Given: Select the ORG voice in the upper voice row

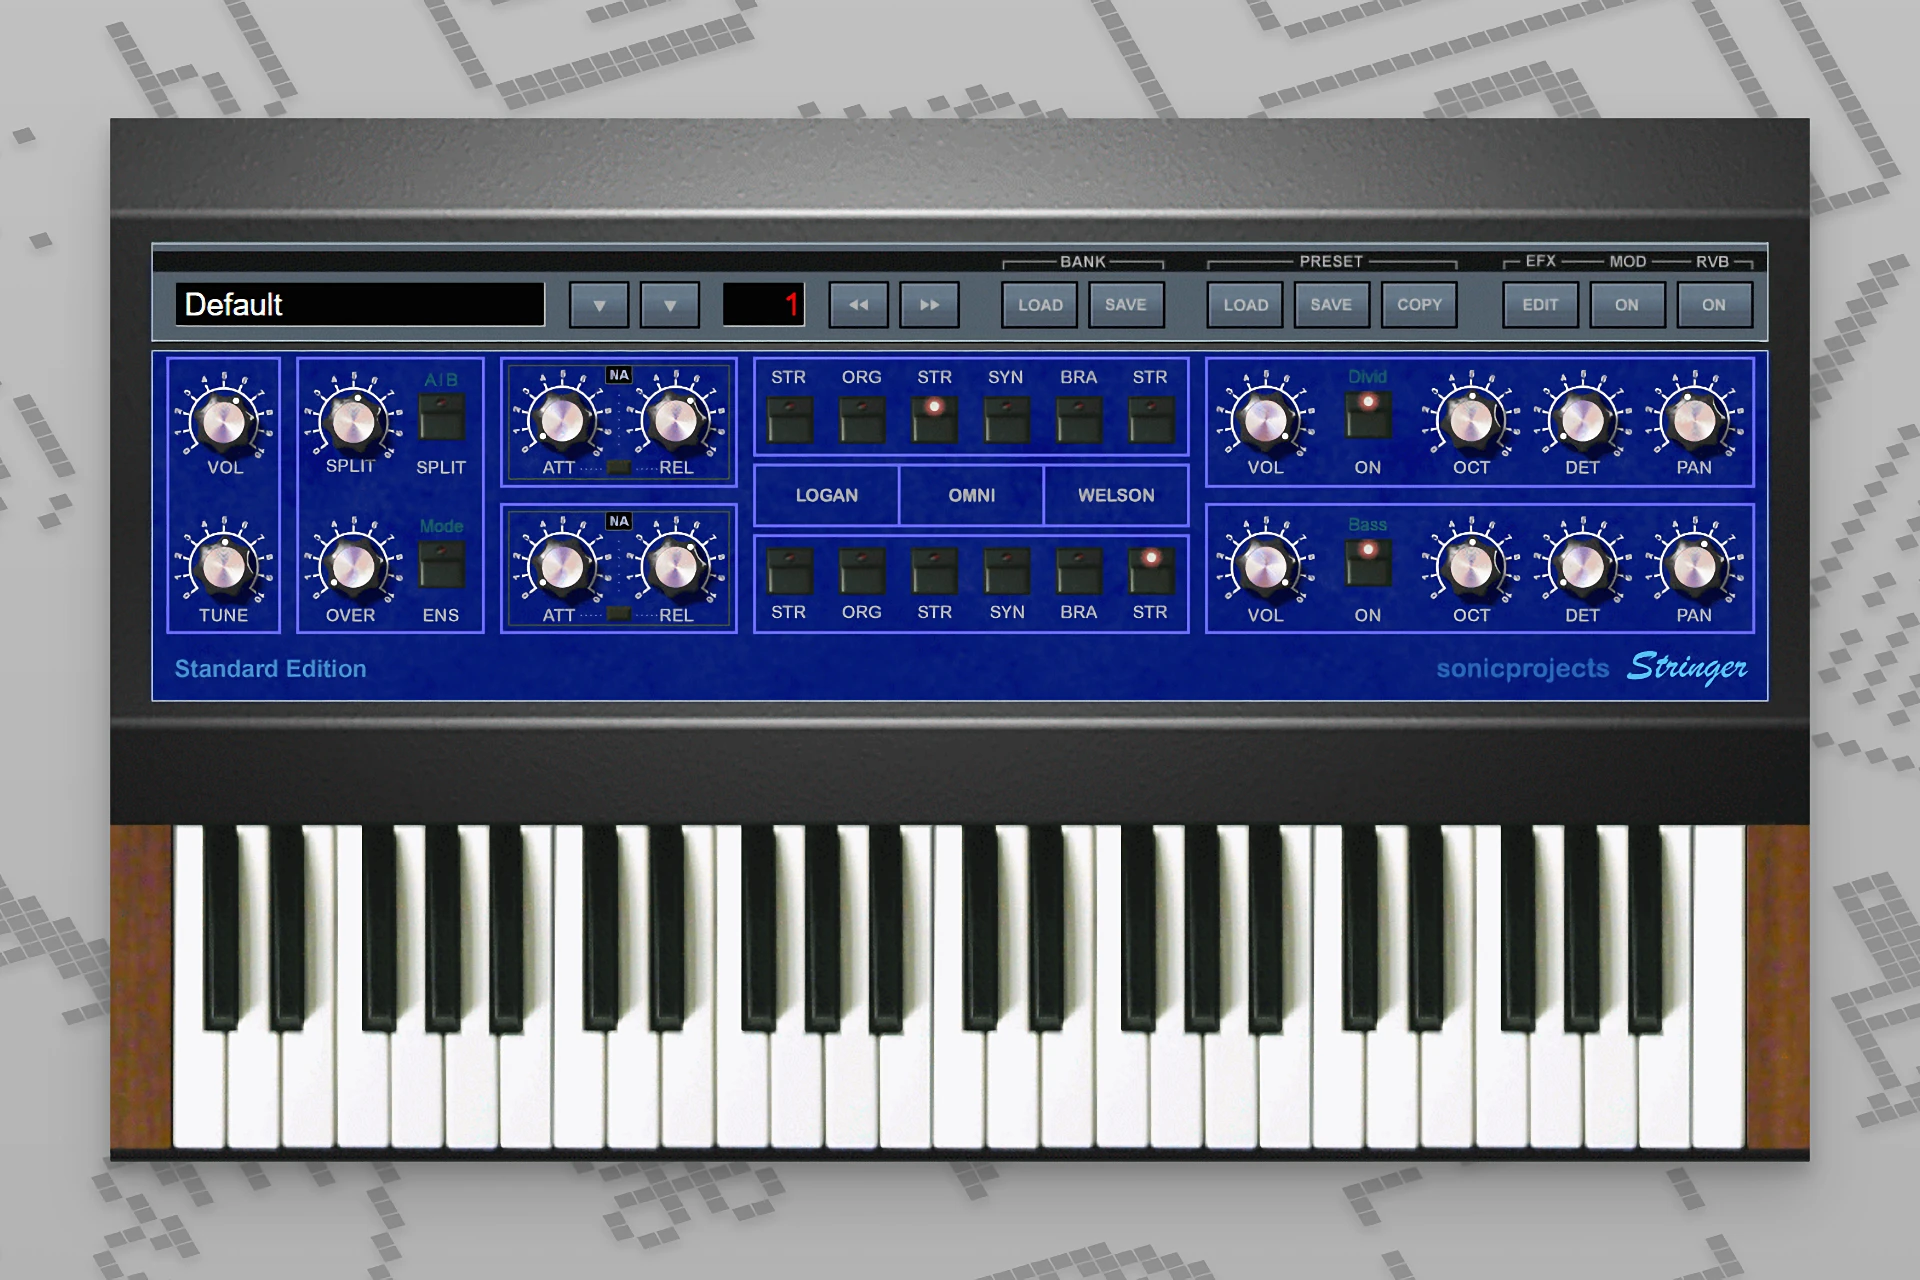Looking at the screenshot, I should pos(862,420).
